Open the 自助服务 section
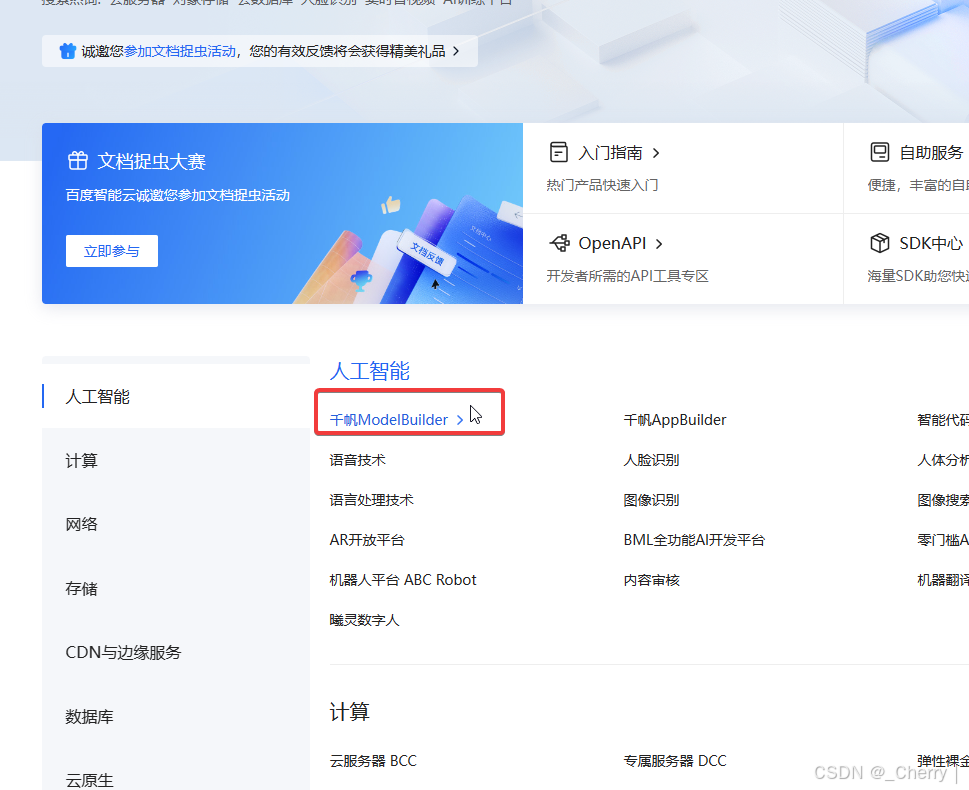Screen dimensions: 969x790 click(x=931, y=153)
